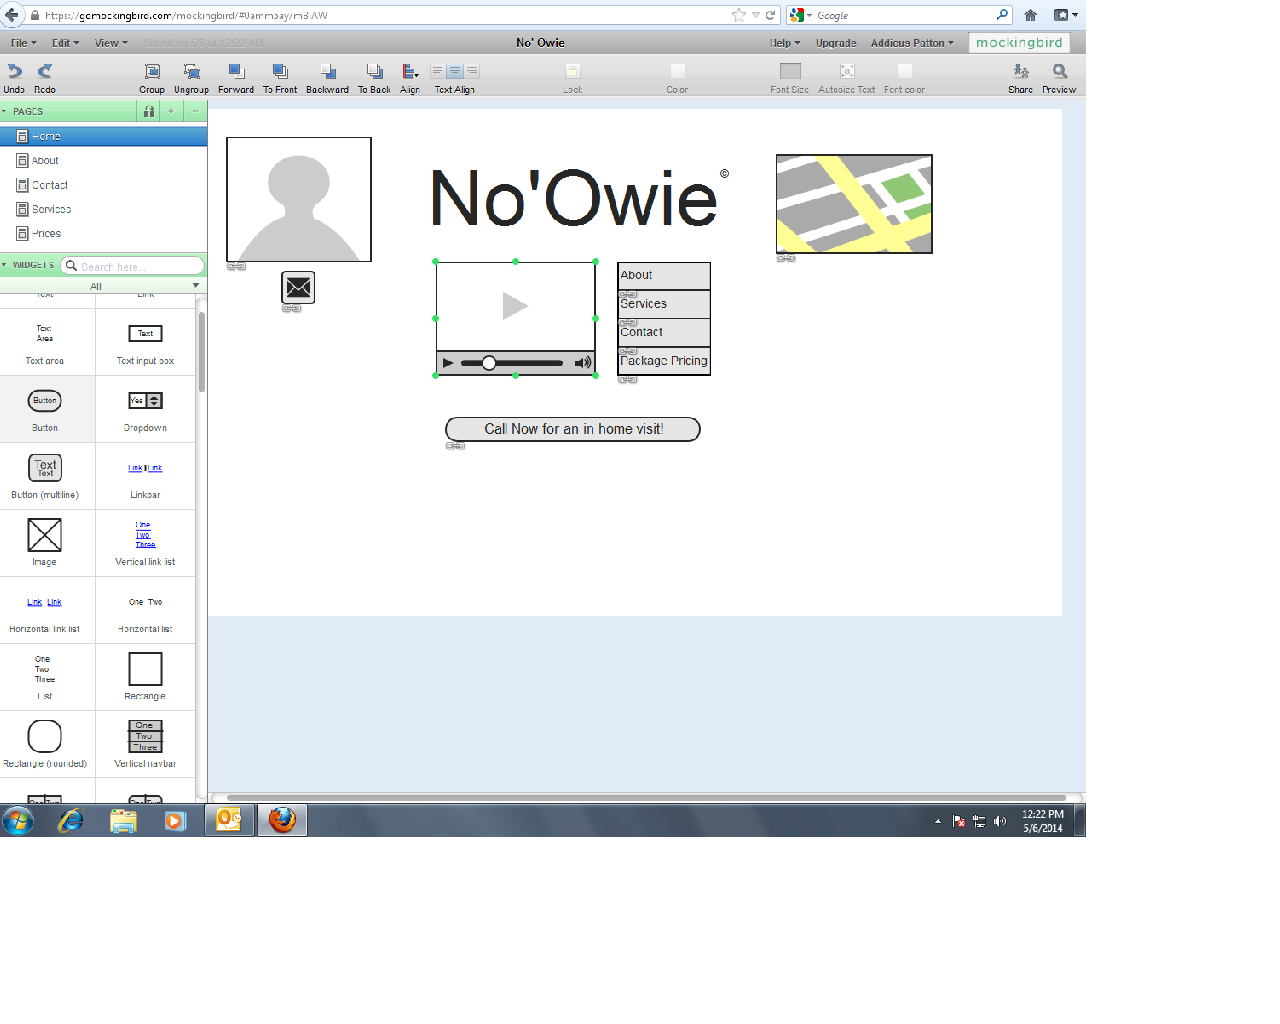Collapse the WIDGETS panel
The image size is (1280, 1024).
4,265
